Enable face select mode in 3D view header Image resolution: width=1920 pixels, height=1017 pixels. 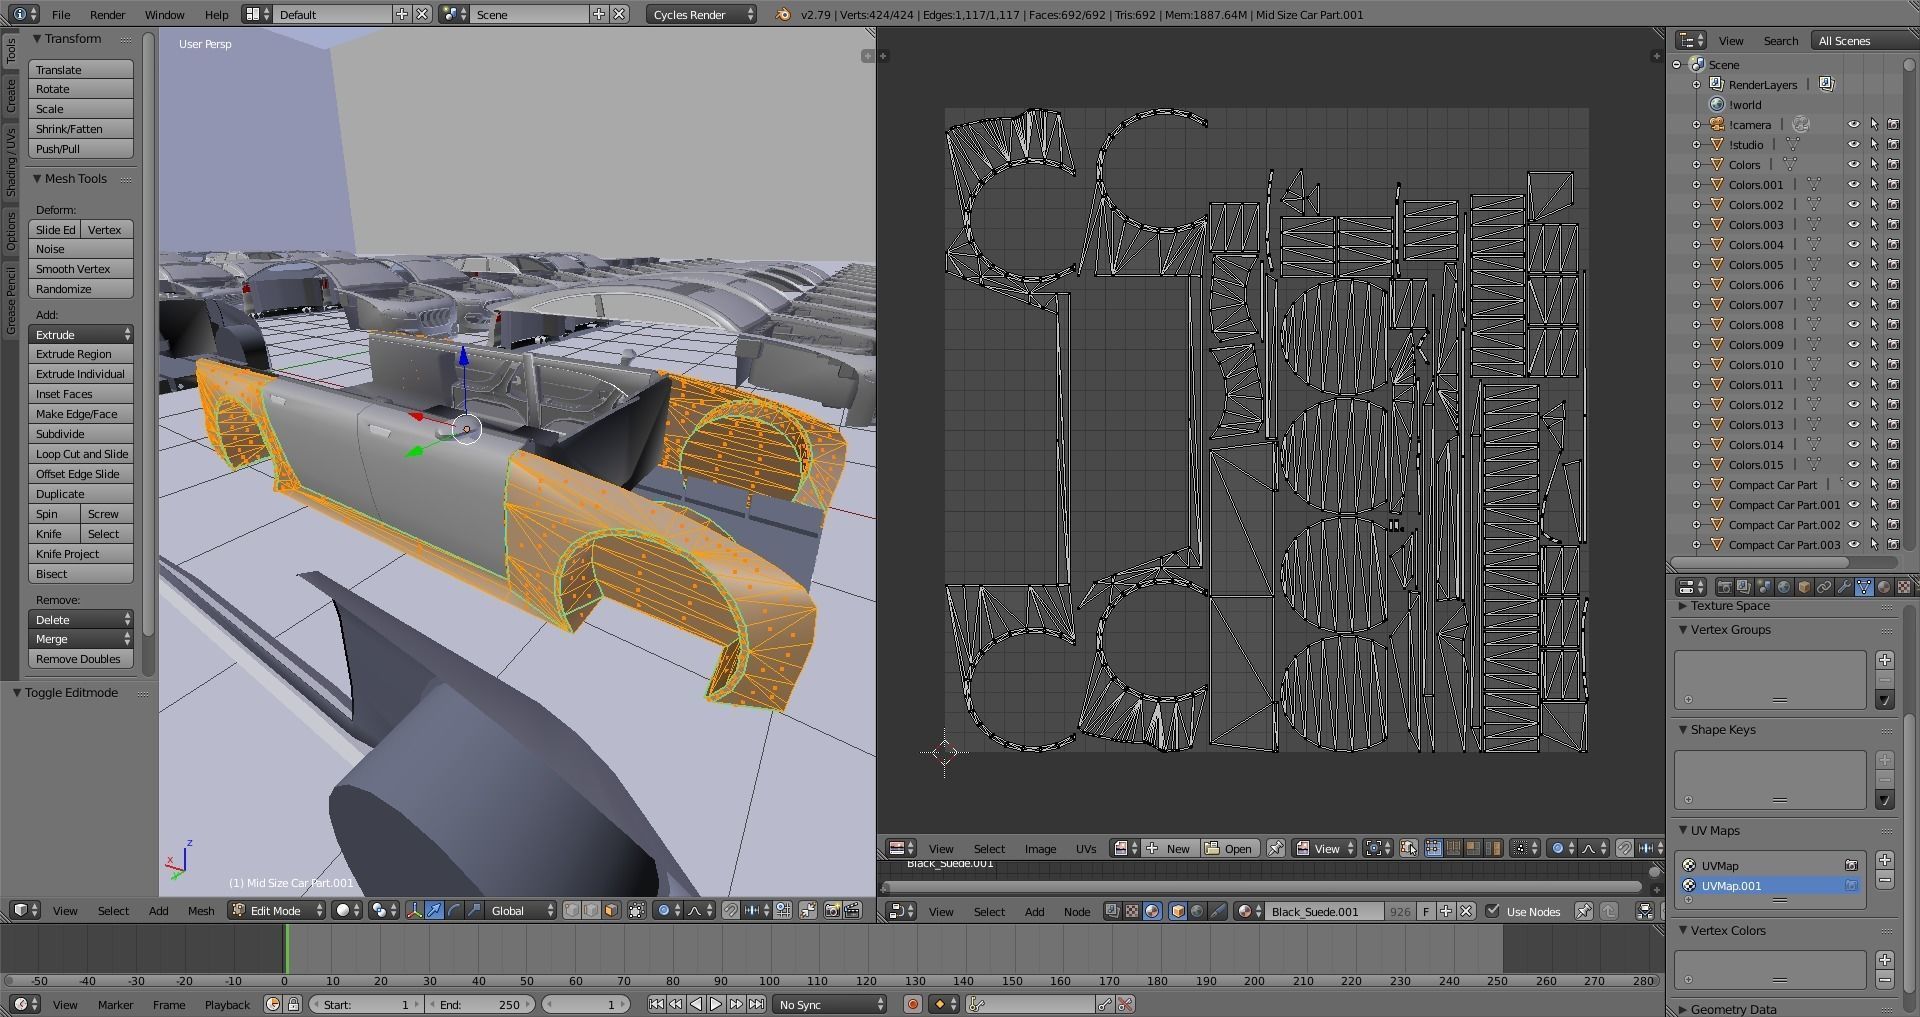point(612,911)
